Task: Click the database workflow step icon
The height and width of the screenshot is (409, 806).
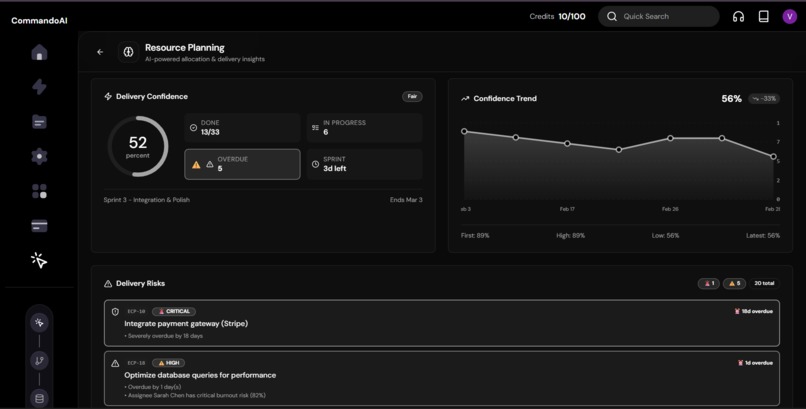Action: [39, 398]
